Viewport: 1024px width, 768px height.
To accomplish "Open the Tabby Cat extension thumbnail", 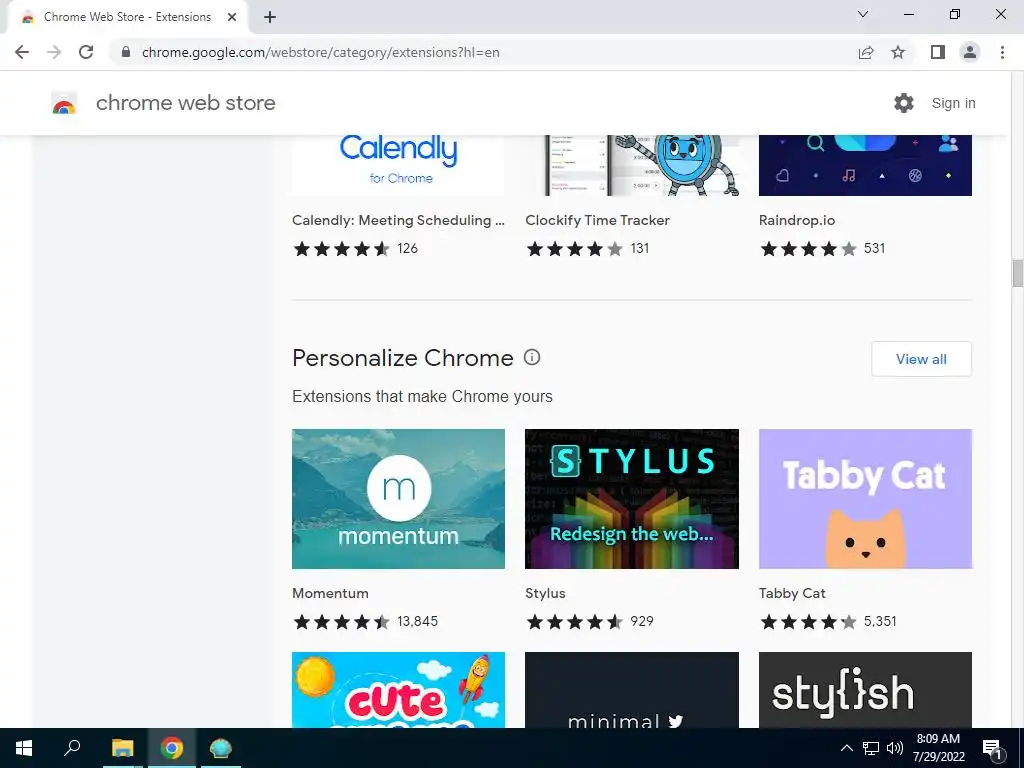I will (x=865, y=499).
